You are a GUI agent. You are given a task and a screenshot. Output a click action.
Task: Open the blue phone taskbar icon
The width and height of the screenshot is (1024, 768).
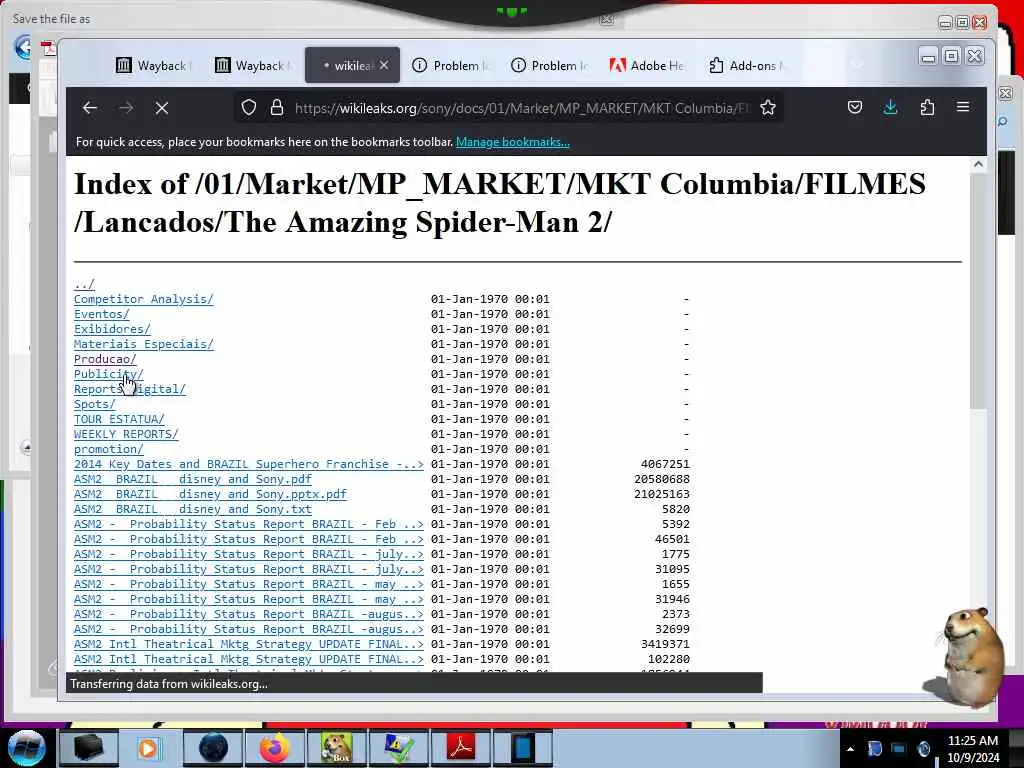[522, 748]
